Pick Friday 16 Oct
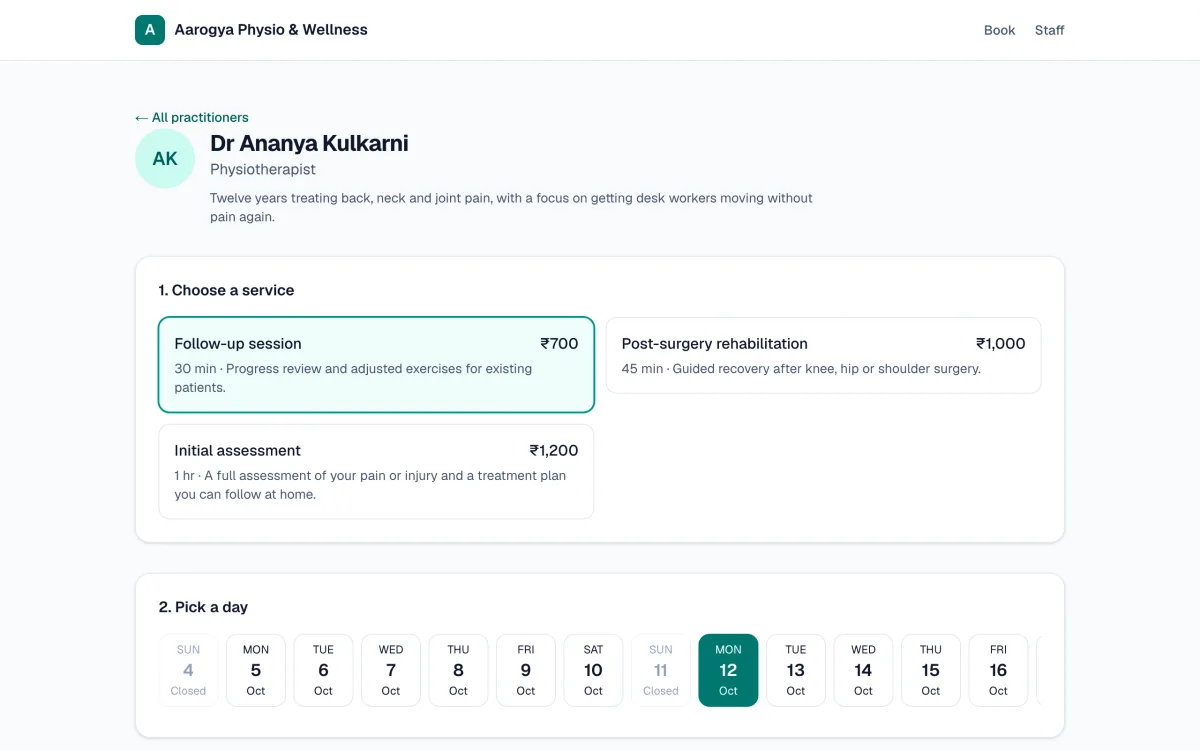The width and height of the screenshot is (1200, 750). pyautogui.click(x=998, y=670)
